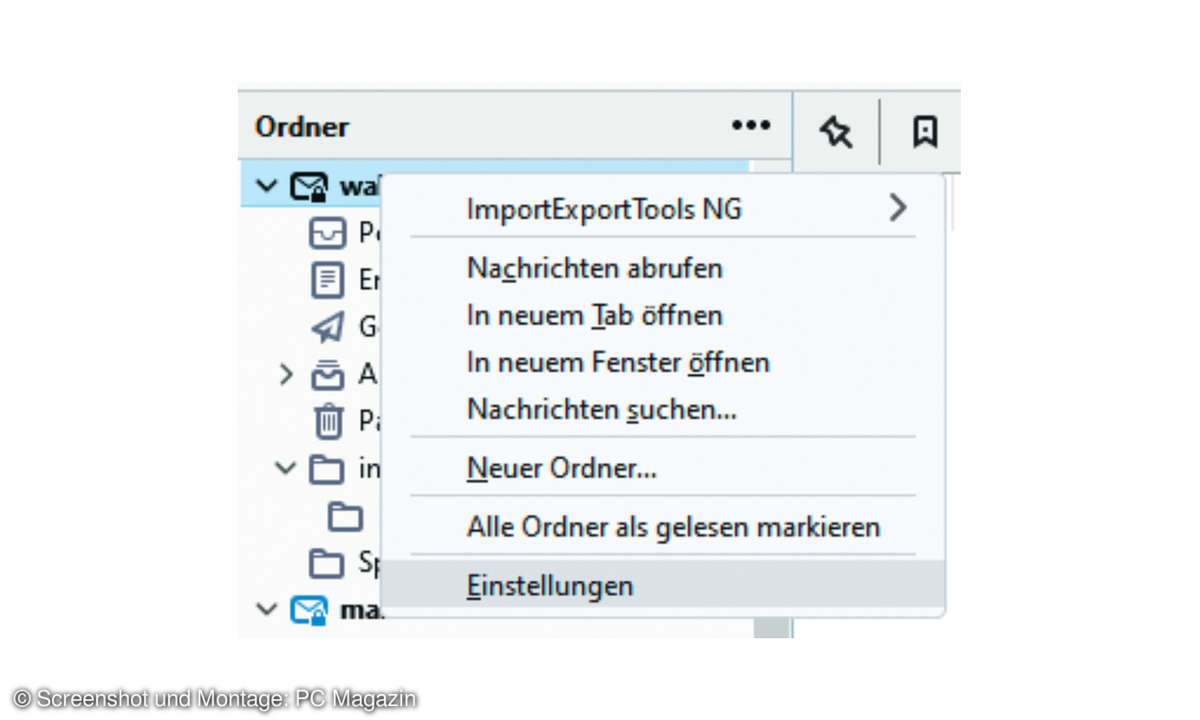Click the first mail account envelope icon

tap(308, 187)
